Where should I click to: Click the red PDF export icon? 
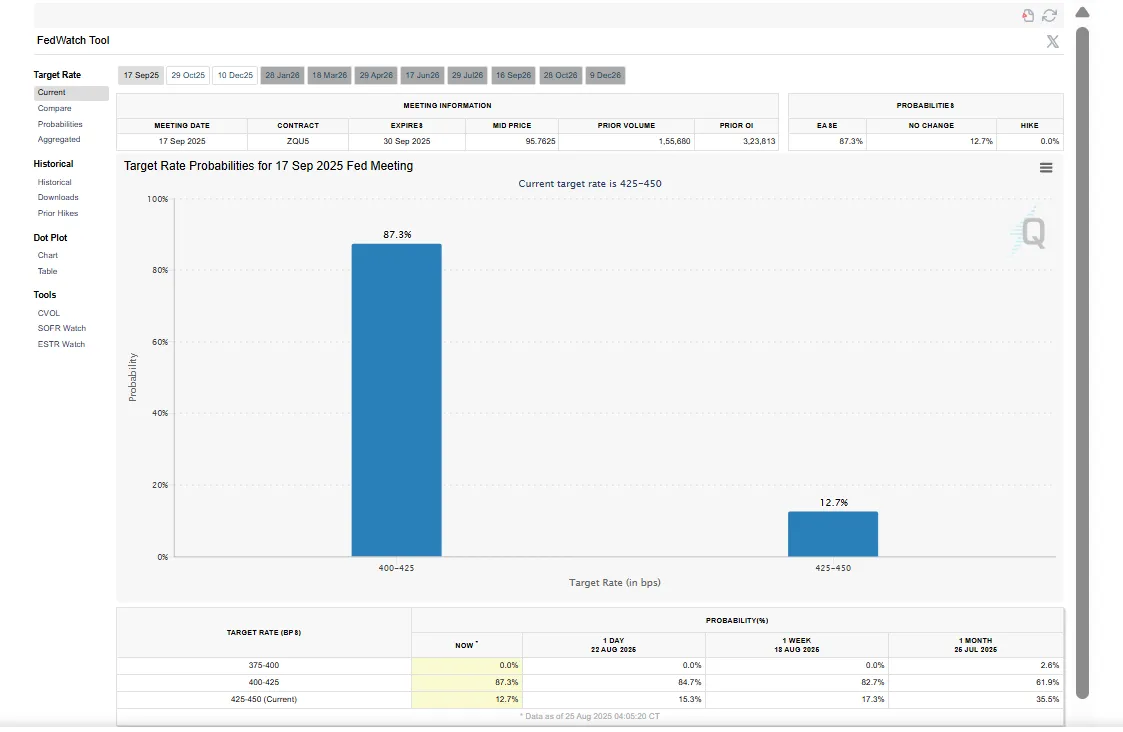[x=1028, y=15]
